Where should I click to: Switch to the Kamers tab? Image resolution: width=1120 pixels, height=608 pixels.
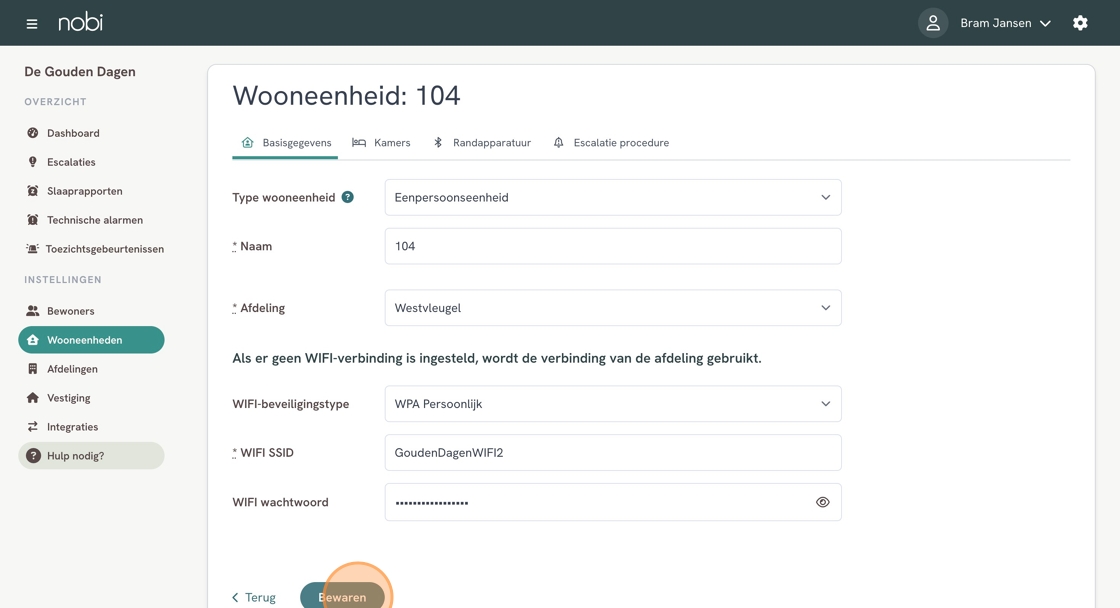382,143
